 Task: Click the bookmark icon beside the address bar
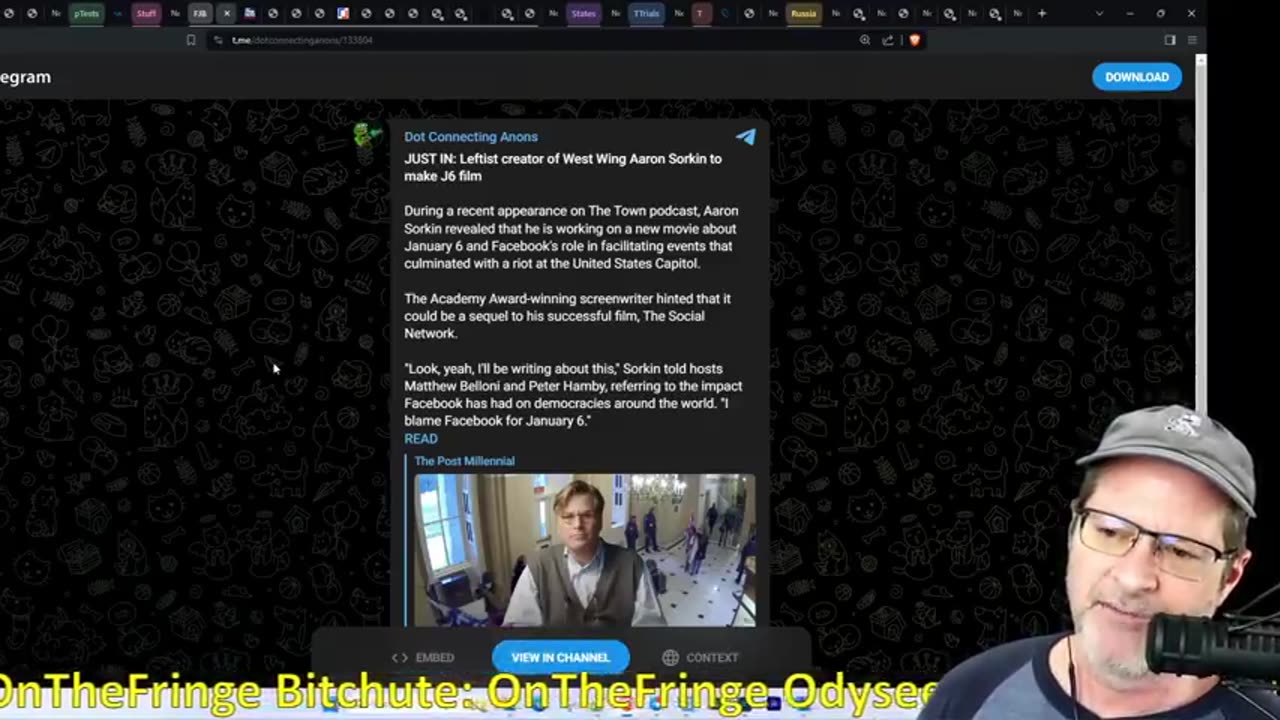[191, 40]
